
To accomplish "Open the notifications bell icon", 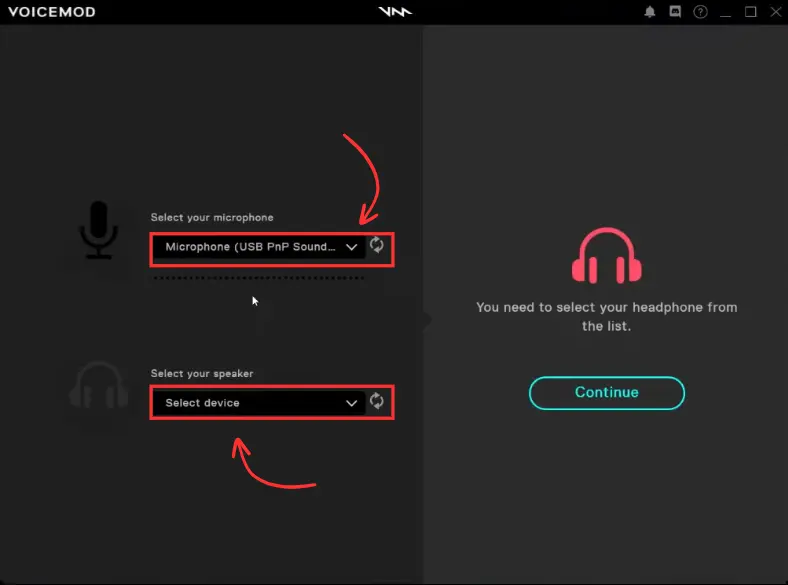I will pos(650,12).
